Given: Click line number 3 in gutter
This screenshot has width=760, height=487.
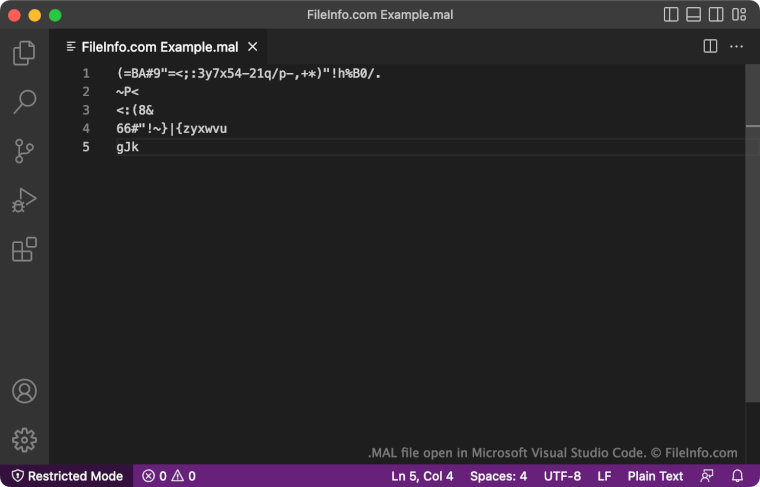Looking at the screenshot, I should 86,110.
